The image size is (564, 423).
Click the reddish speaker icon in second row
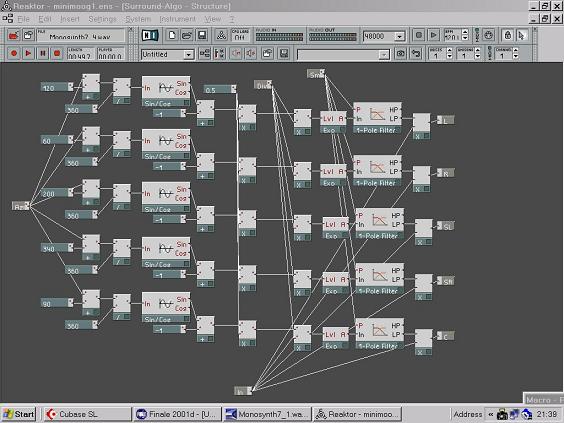[251, 54]
